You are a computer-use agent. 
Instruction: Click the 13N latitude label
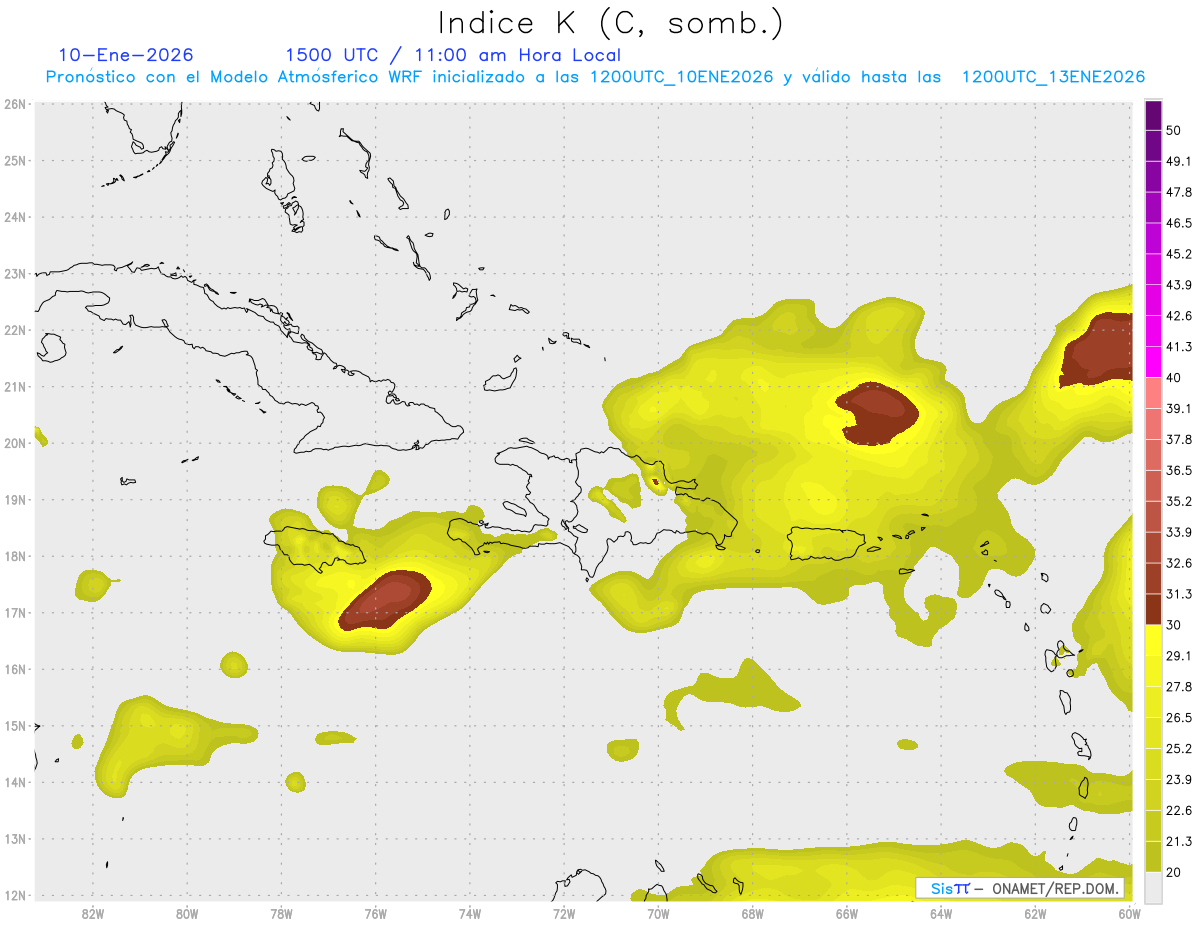16,839
